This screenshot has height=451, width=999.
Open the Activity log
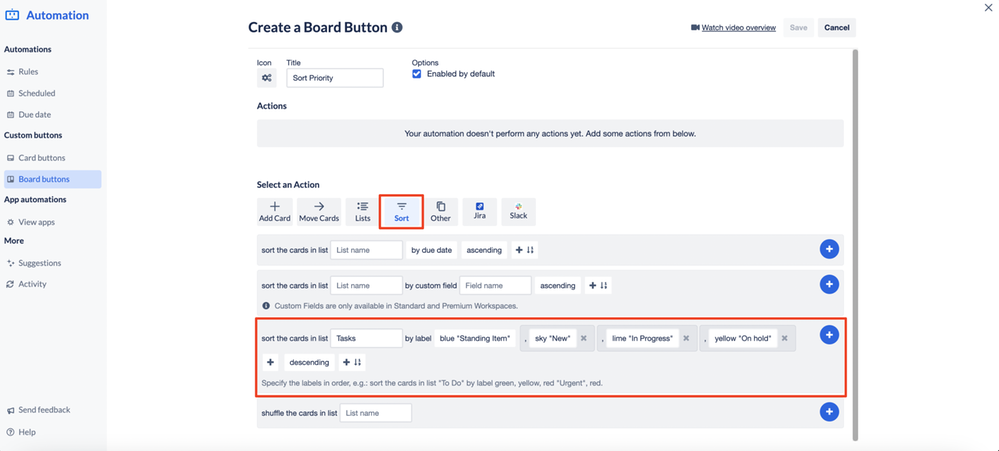[x=32, y=284]
